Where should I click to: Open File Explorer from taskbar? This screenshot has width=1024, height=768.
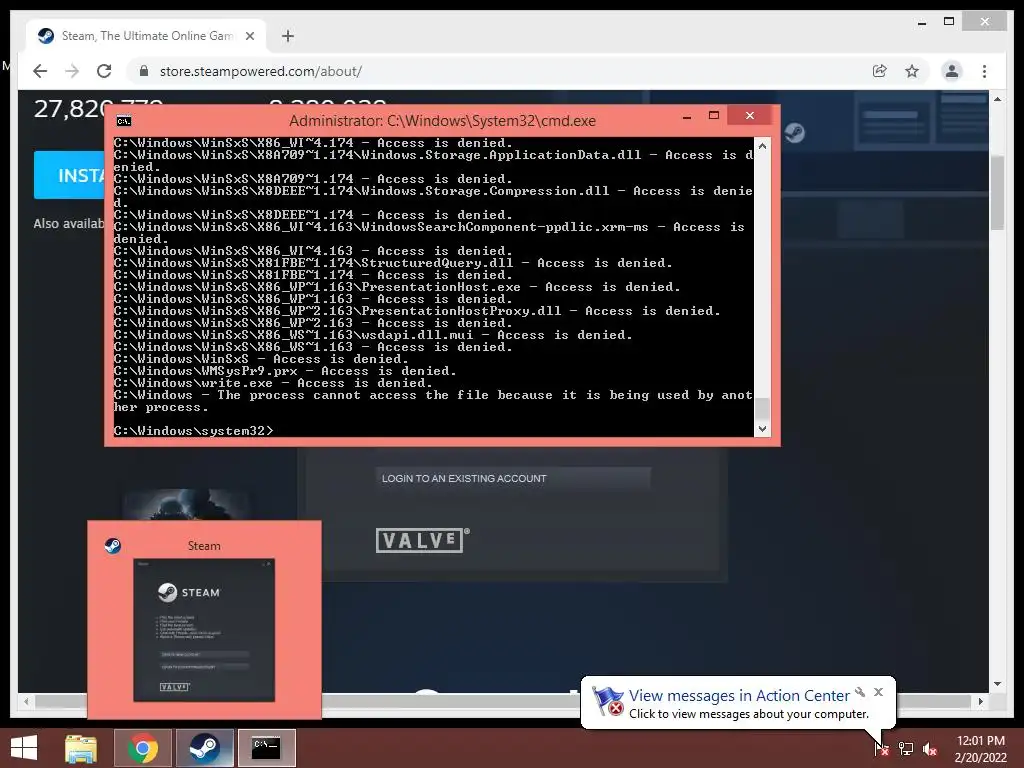(81, 748)
